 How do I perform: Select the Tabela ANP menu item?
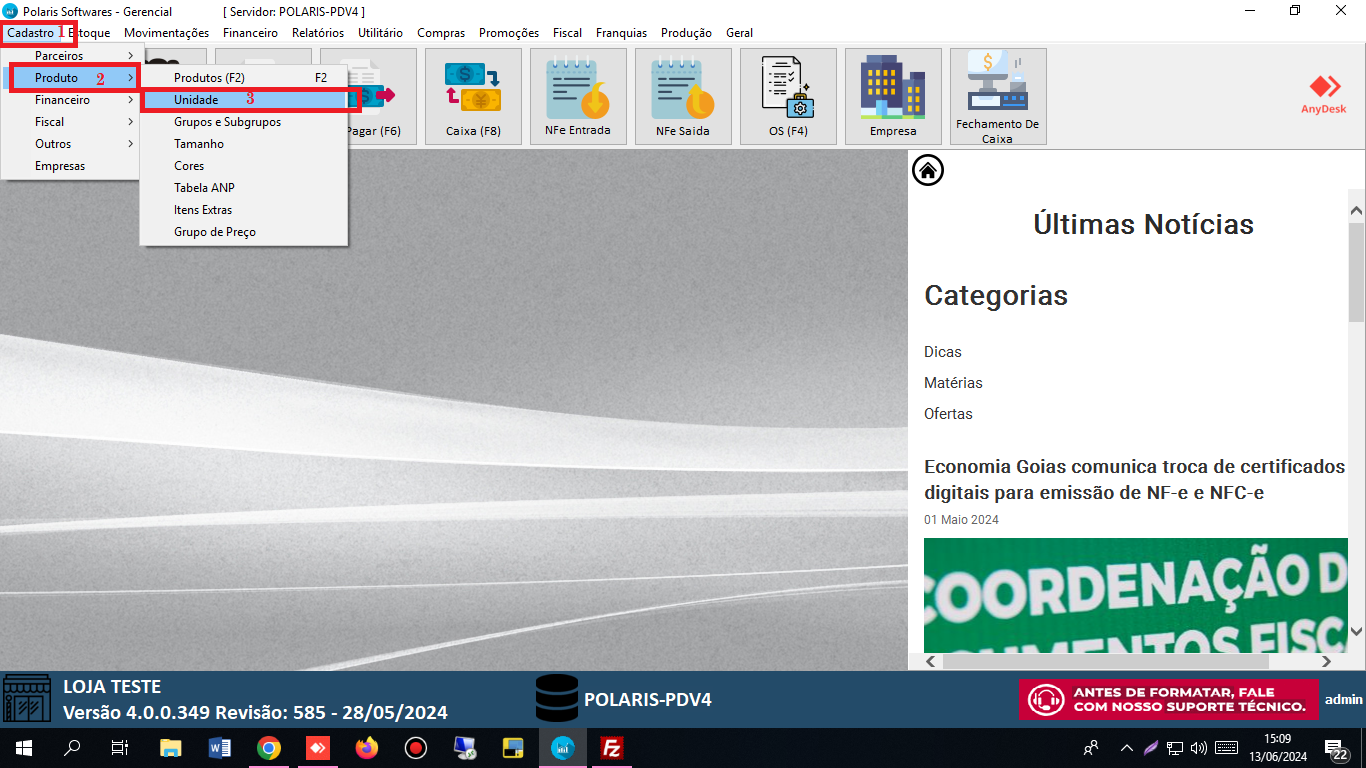[204, 188]
